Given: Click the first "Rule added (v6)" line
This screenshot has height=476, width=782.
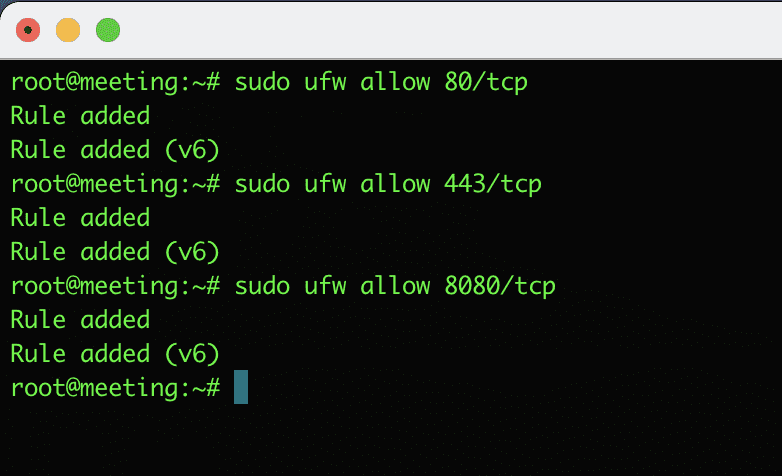Looking at the screenshot, I should (x=114, y=150).
